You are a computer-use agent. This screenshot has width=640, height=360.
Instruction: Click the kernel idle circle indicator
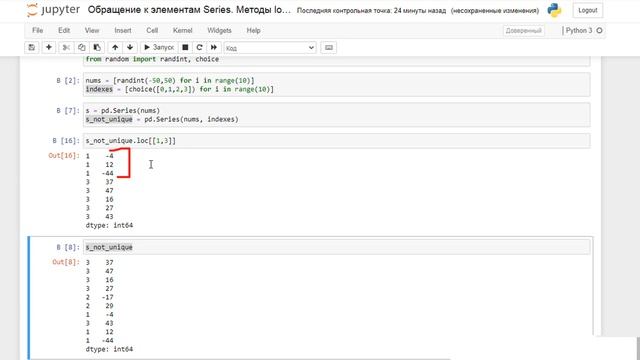[x=599, y=31]
